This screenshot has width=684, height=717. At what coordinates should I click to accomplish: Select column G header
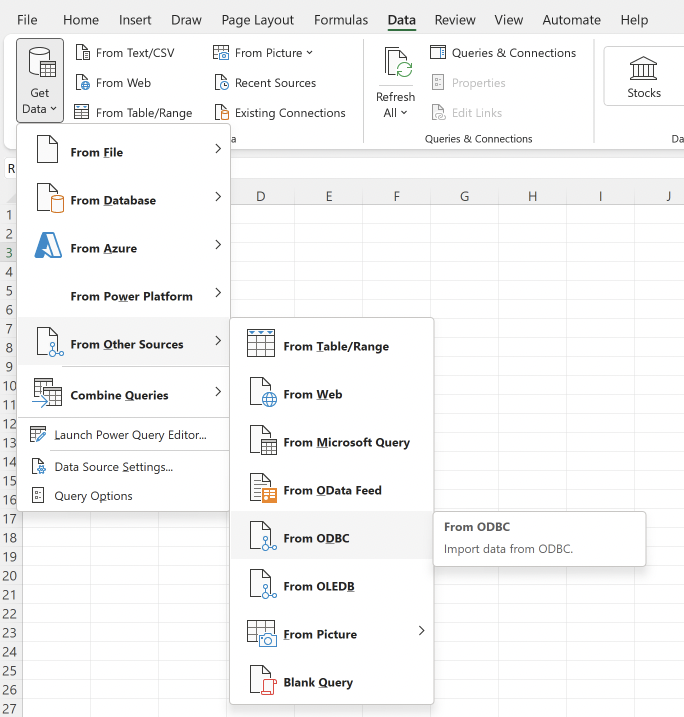click(465, 196)
